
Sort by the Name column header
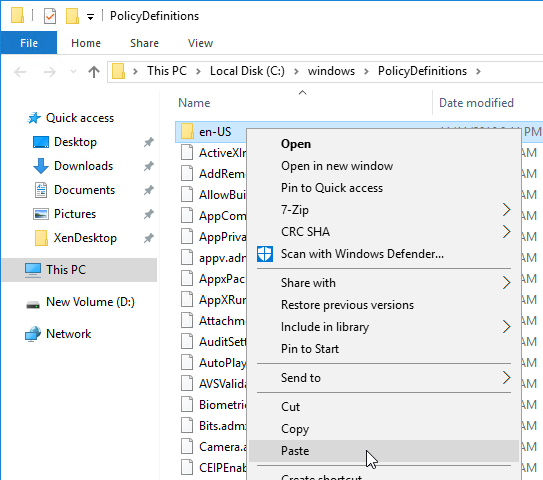(x=194, y=103)
